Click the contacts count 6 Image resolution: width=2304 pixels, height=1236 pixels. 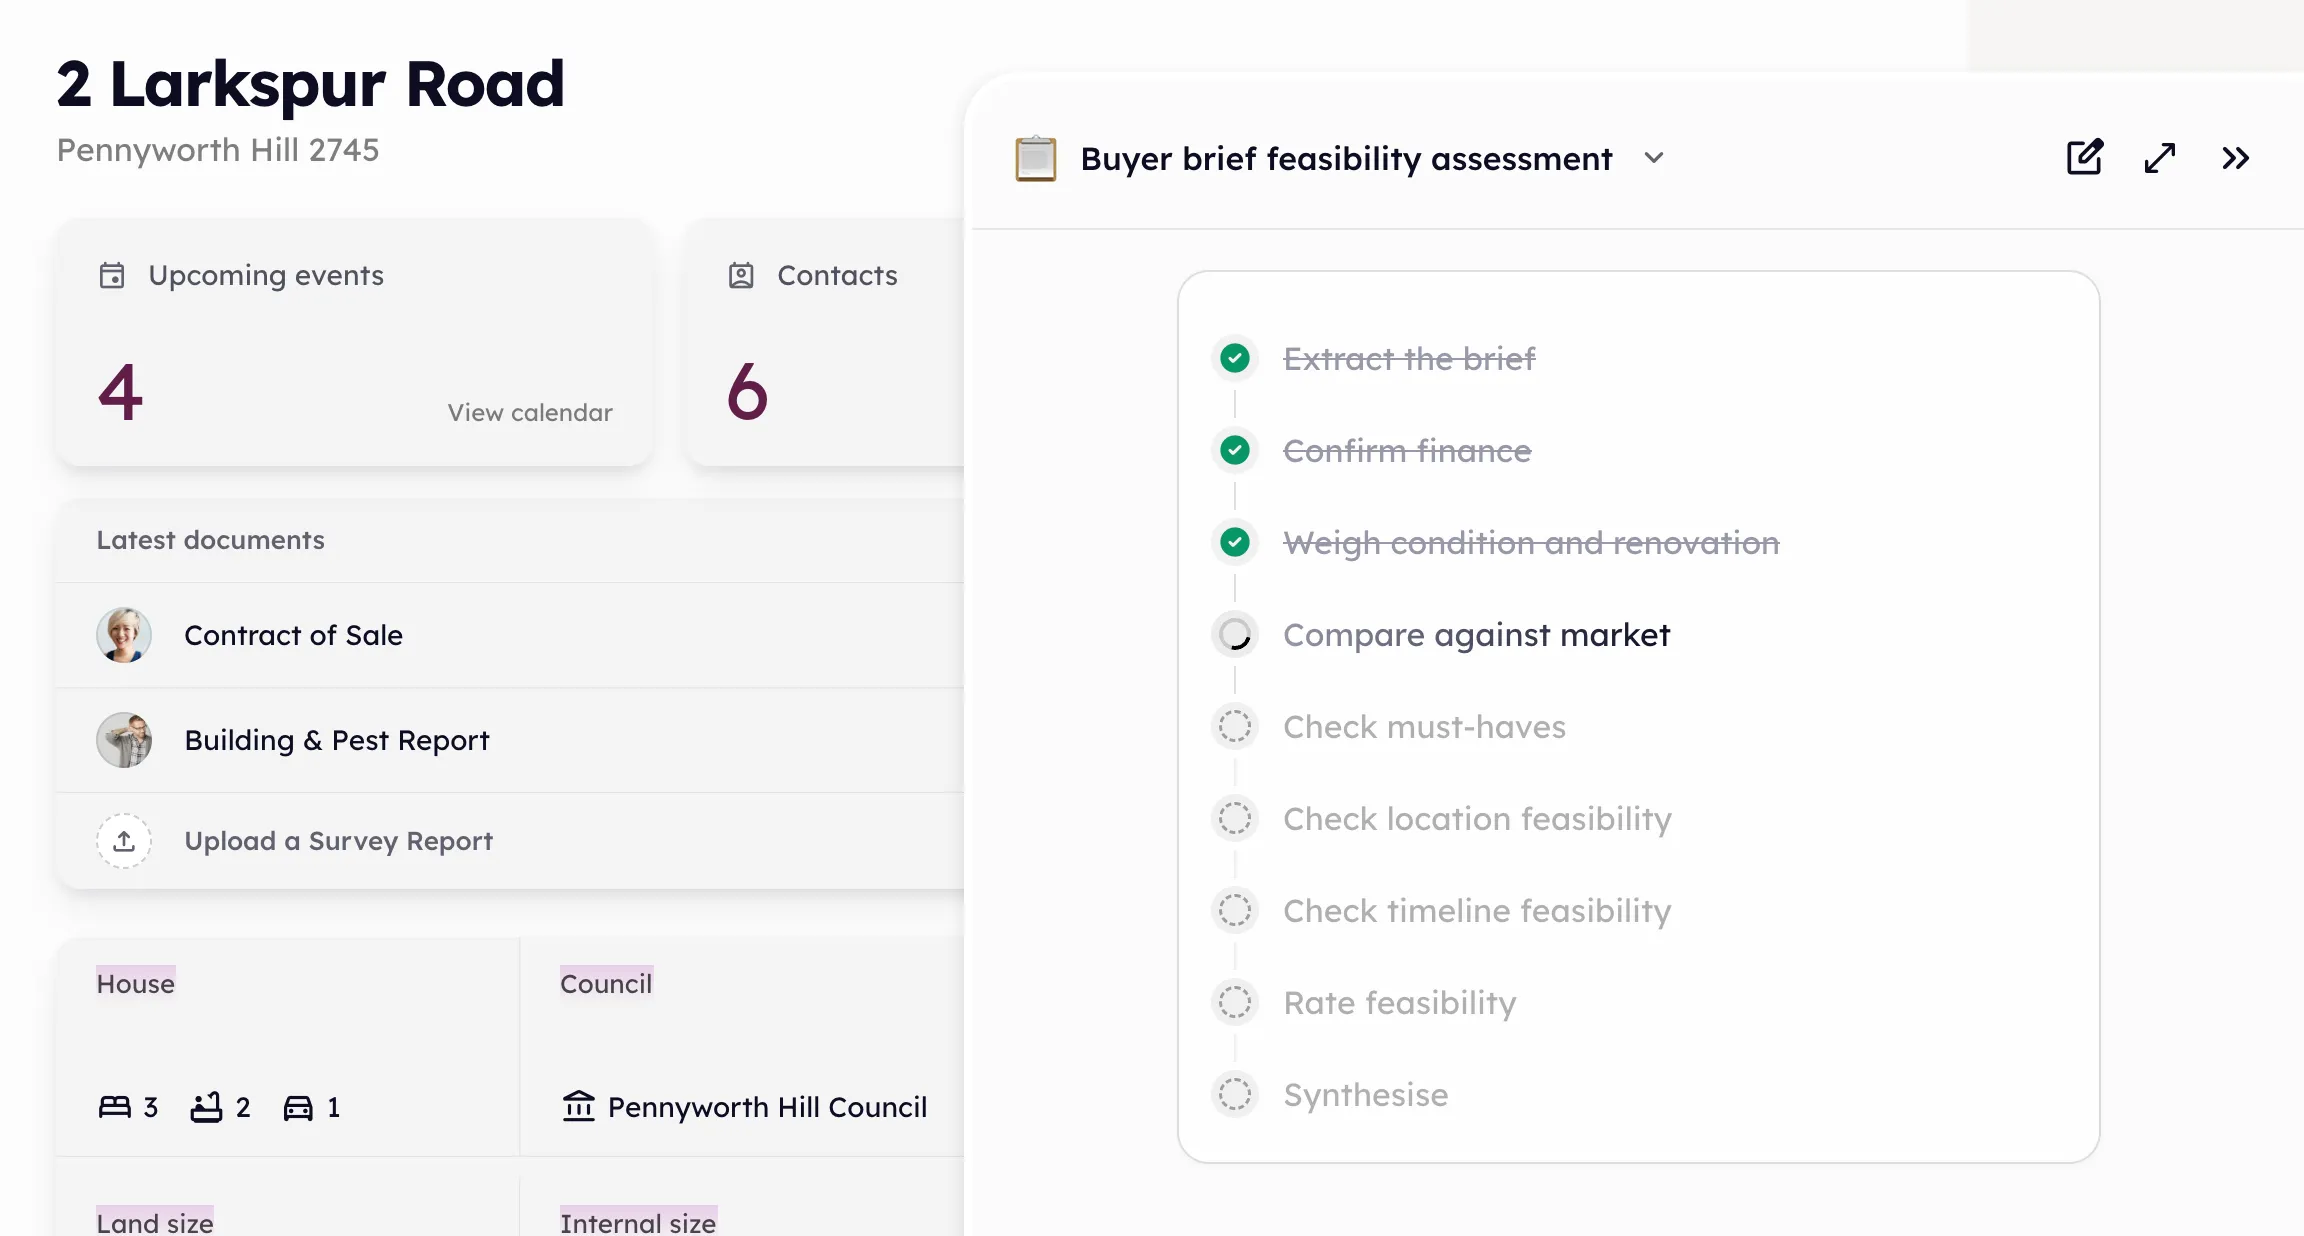coord(747,393)
